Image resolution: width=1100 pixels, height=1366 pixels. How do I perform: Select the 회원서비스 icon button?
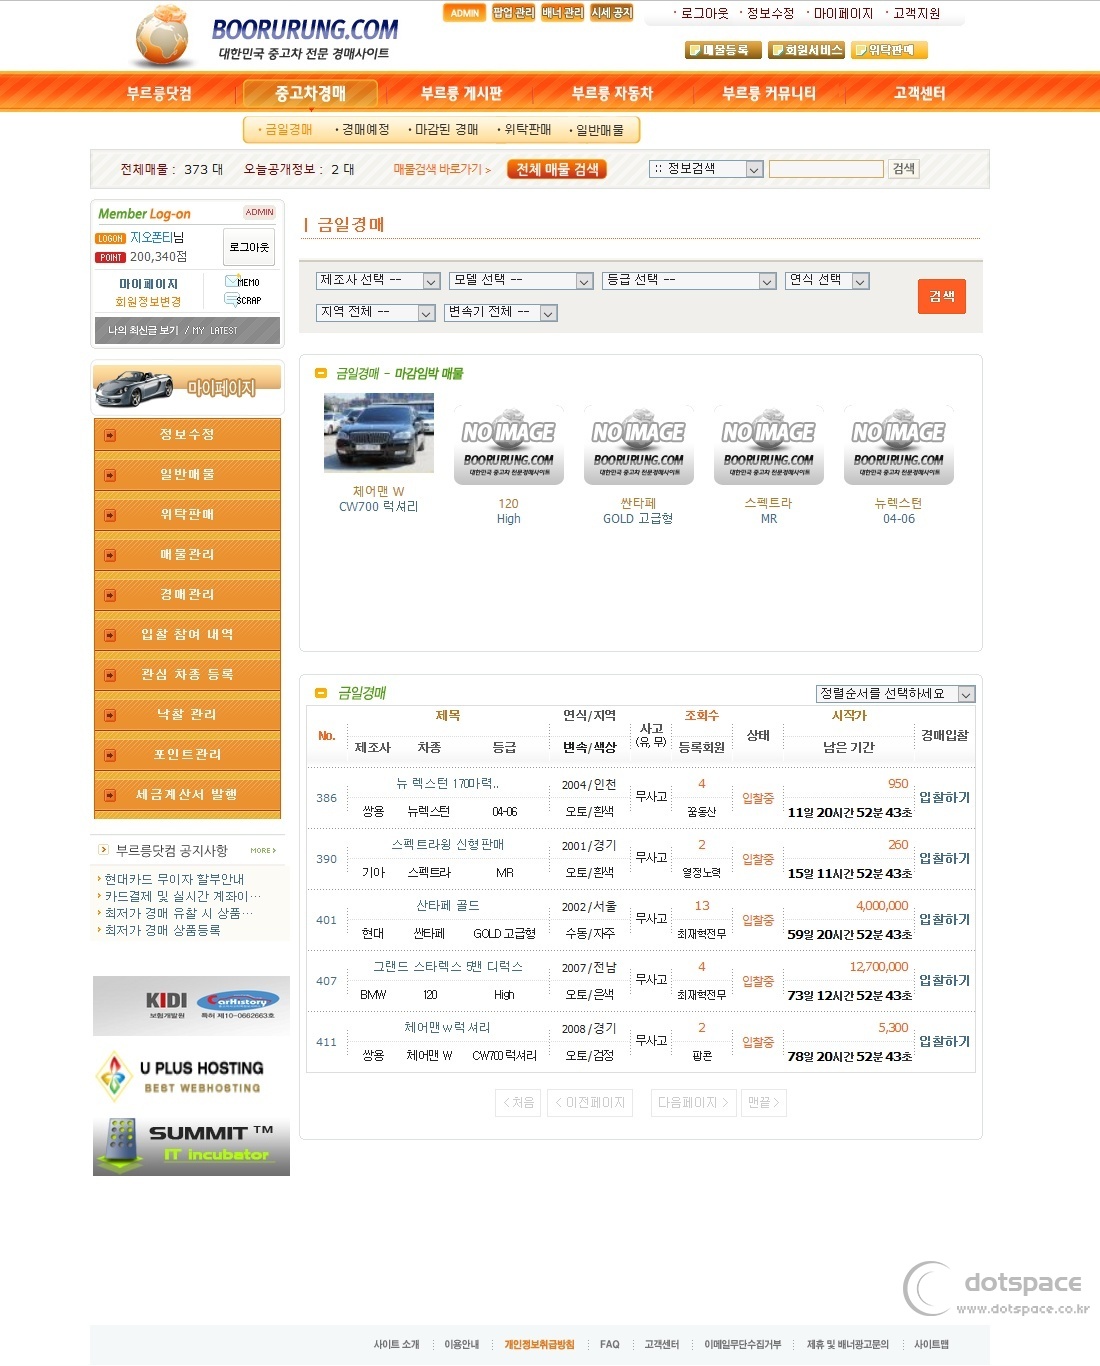tap(805, 49)
